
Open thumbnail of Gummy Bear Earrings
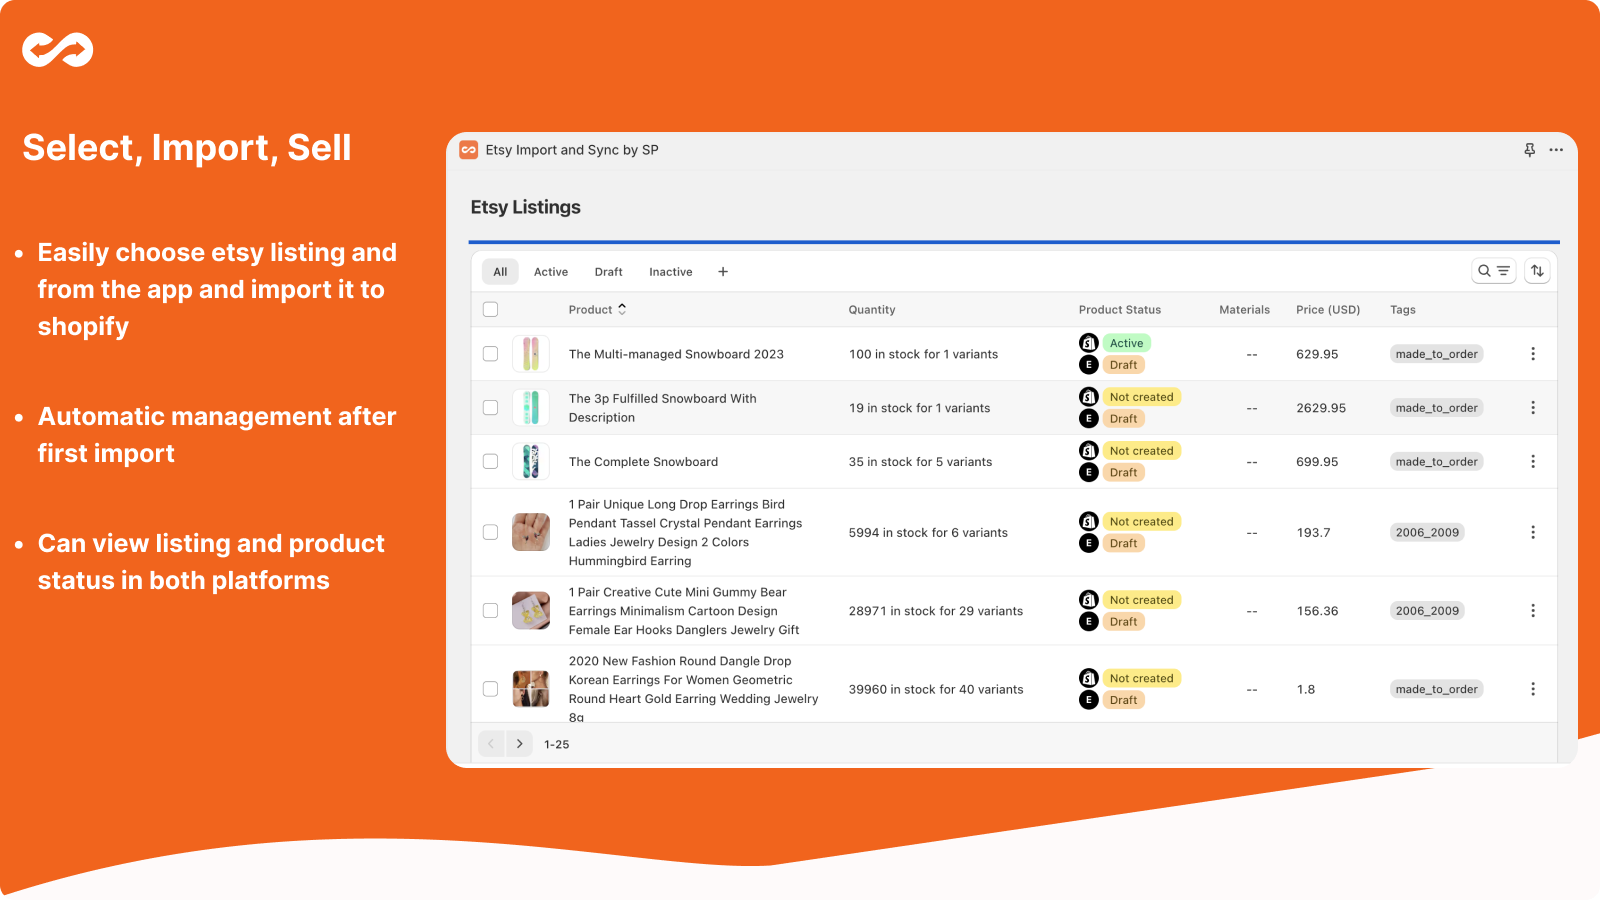tap(531, 611)
